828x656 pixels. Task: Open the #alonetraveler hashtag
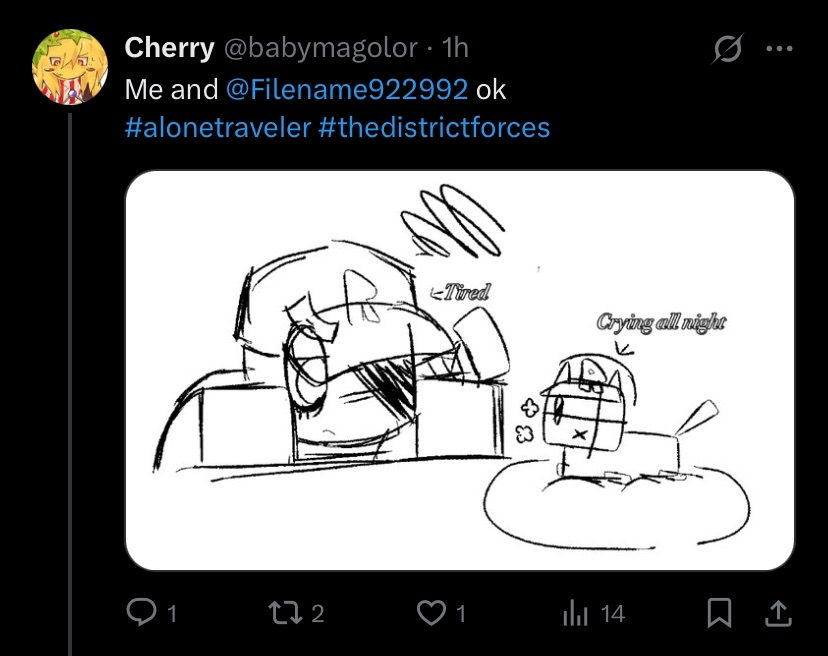click(x=218, y=127)
